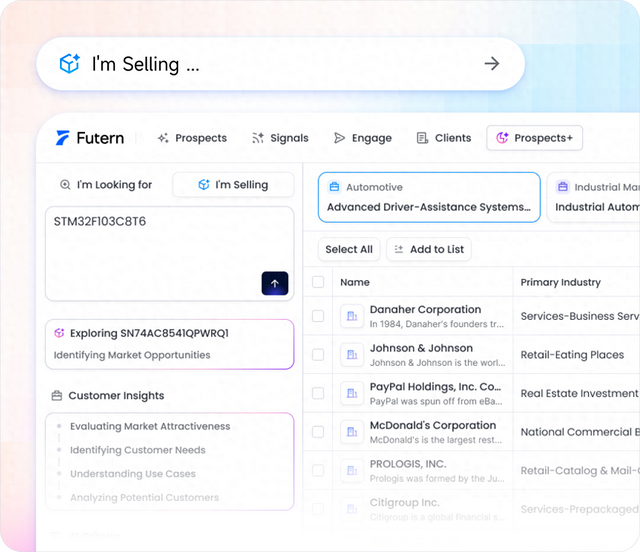Open the PayPal Holdings, Inc. company name
Viewport: 640px width, 552px height.
click(x=435, y=387)
